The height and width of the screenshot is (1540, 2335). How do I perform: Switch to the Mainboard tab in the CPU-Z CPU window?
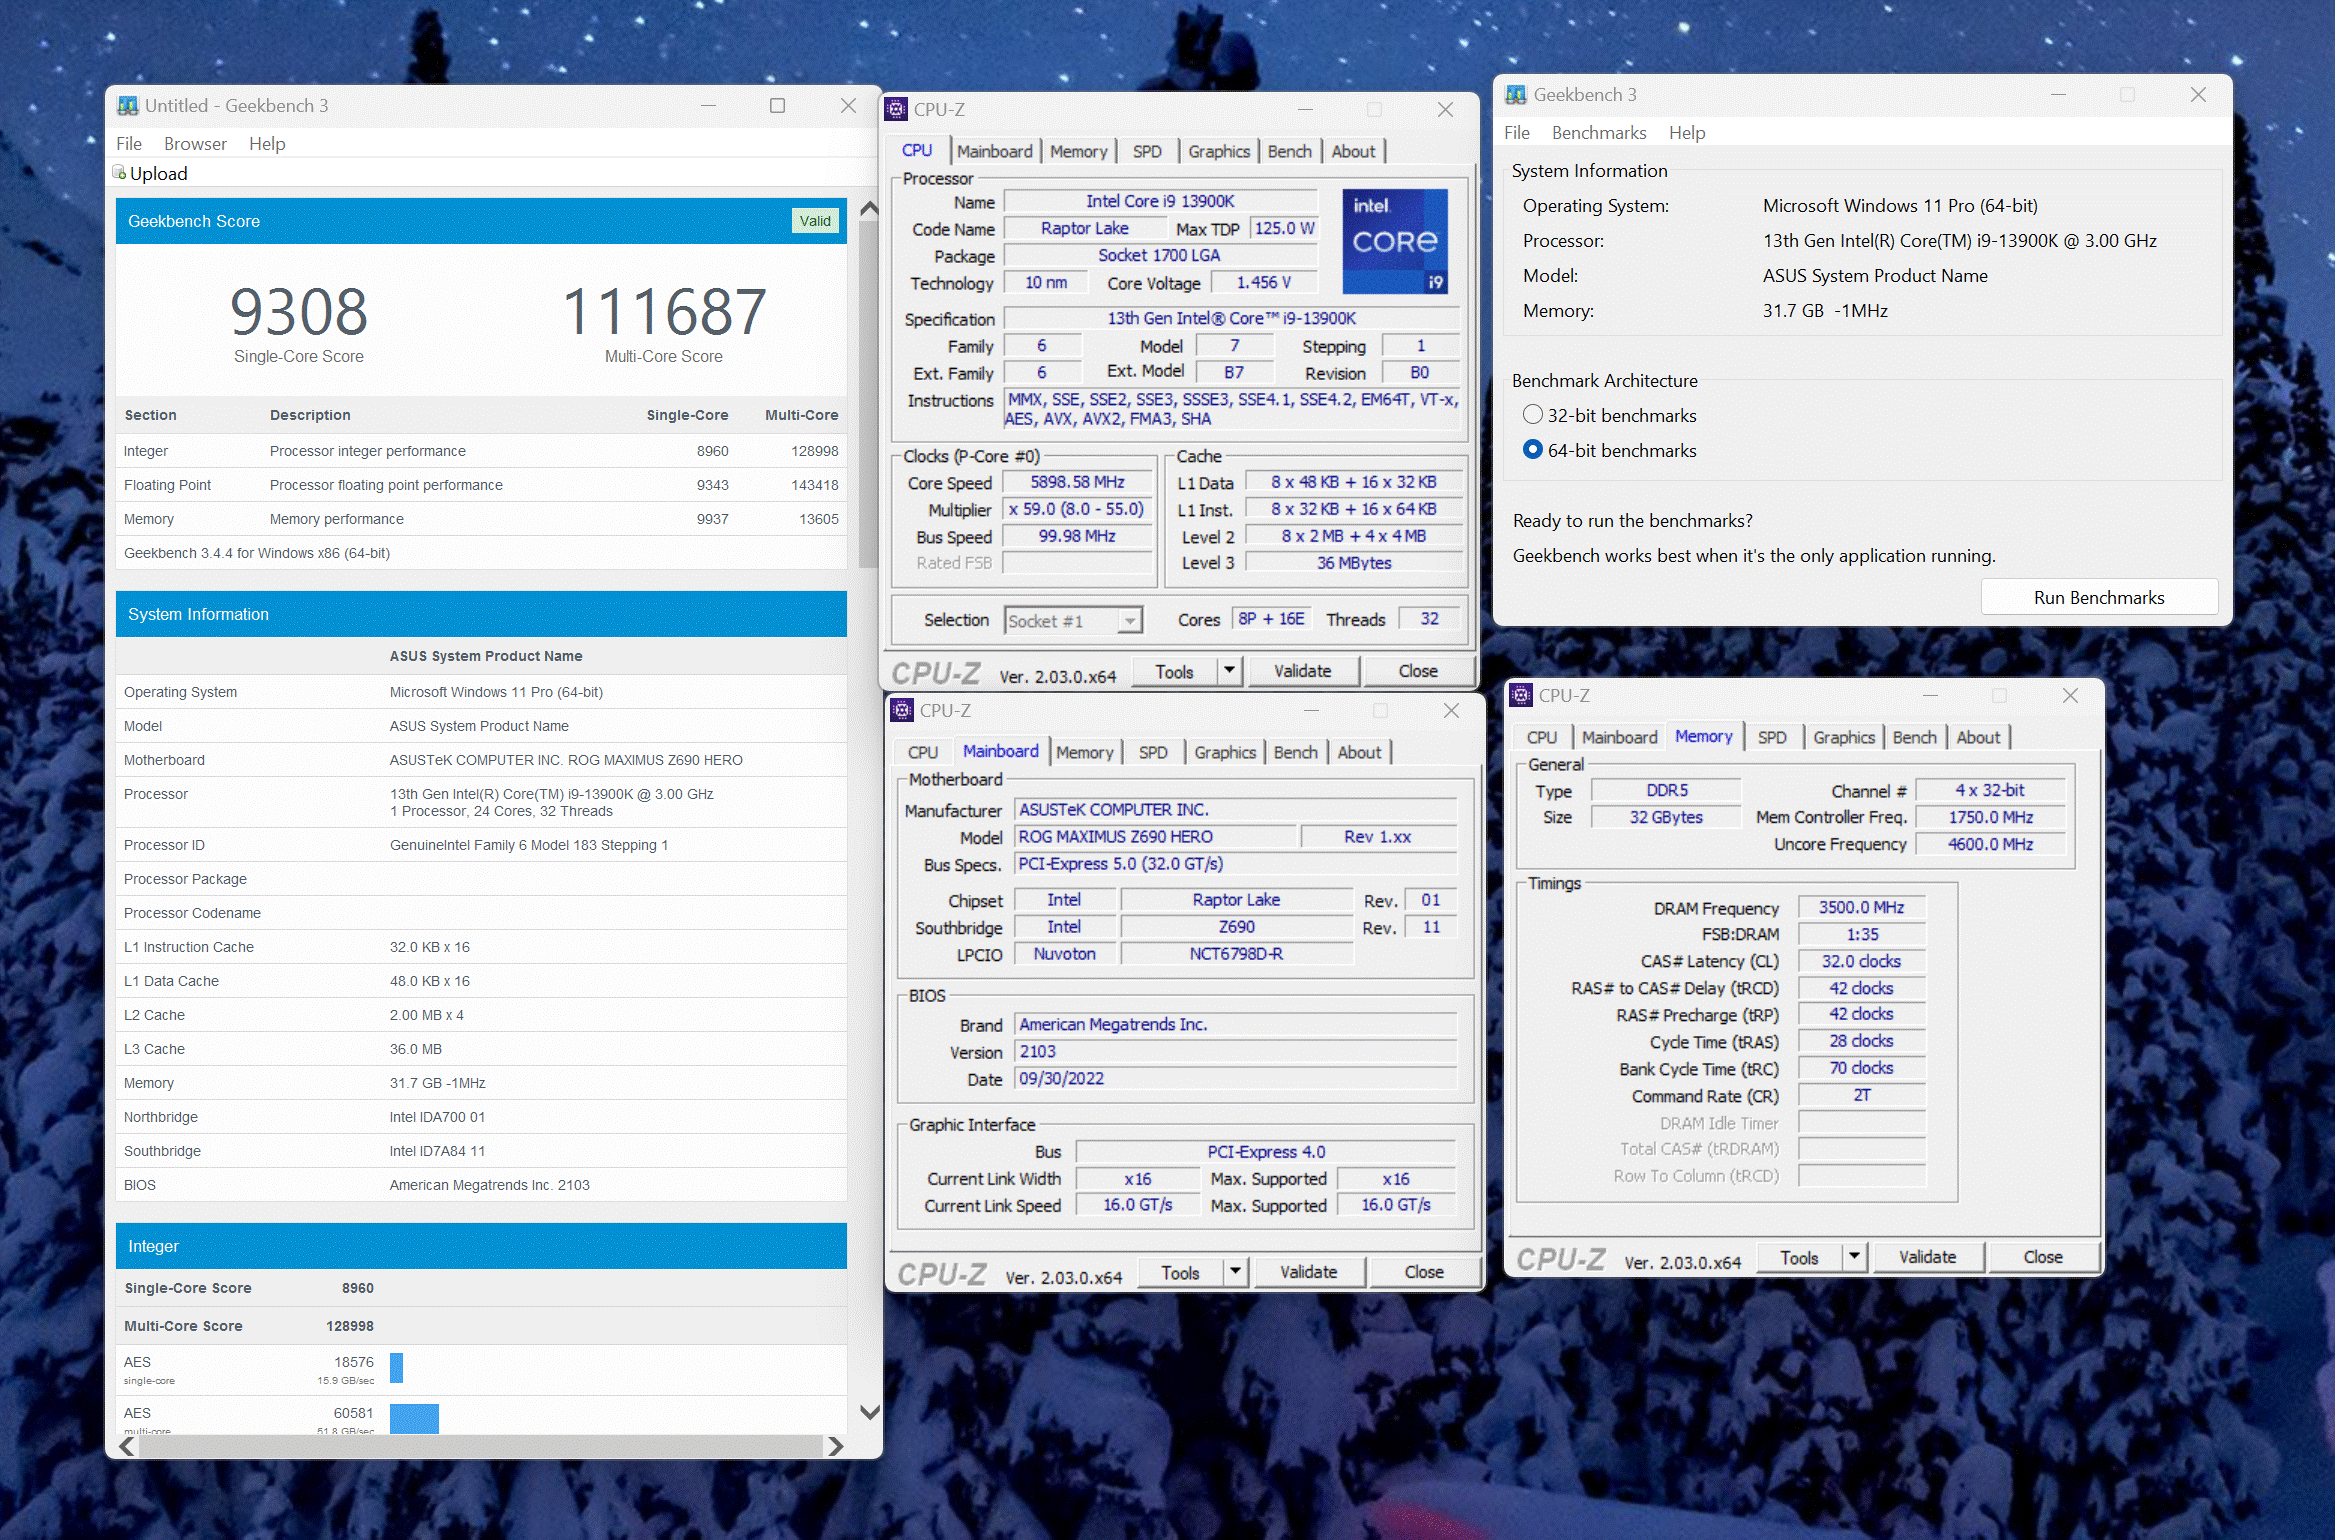[x=994, y=151]
